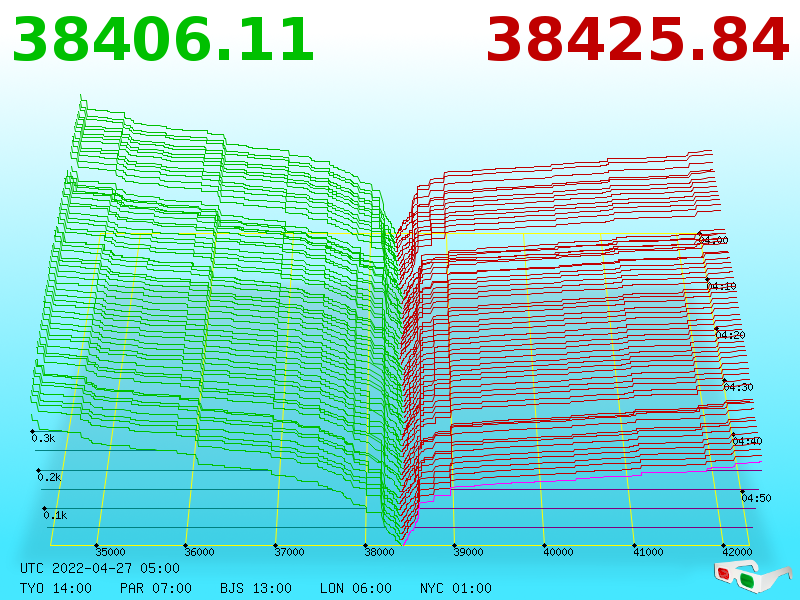Screen dimensions: 800x600
Task: Click the BJS 13:00 clock
Action: point(256,588)
